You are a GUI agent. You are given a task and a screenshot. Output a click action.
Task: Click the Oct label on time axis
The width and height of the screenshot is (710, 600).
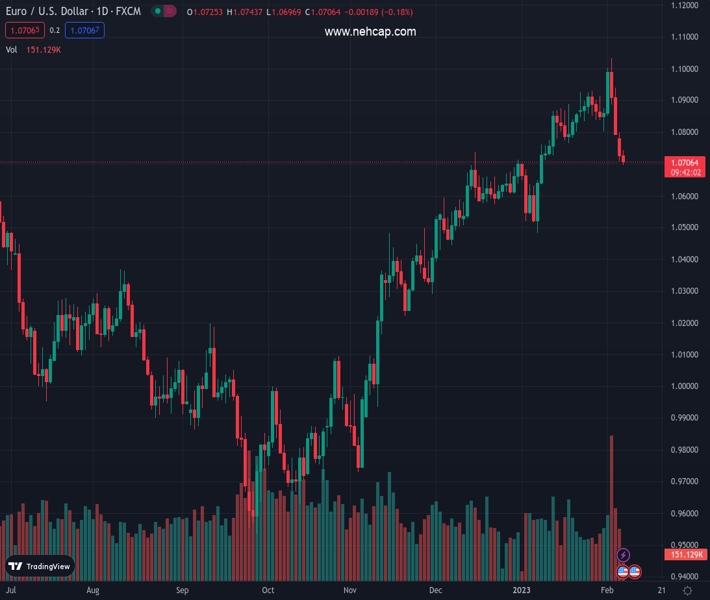[267, 591]
